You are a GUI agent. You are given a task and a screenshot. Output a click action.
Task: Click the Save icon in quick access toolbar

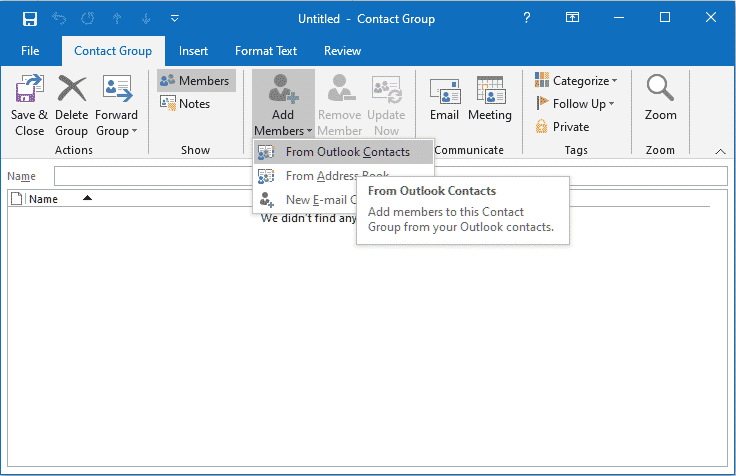(x=30, y=19)
